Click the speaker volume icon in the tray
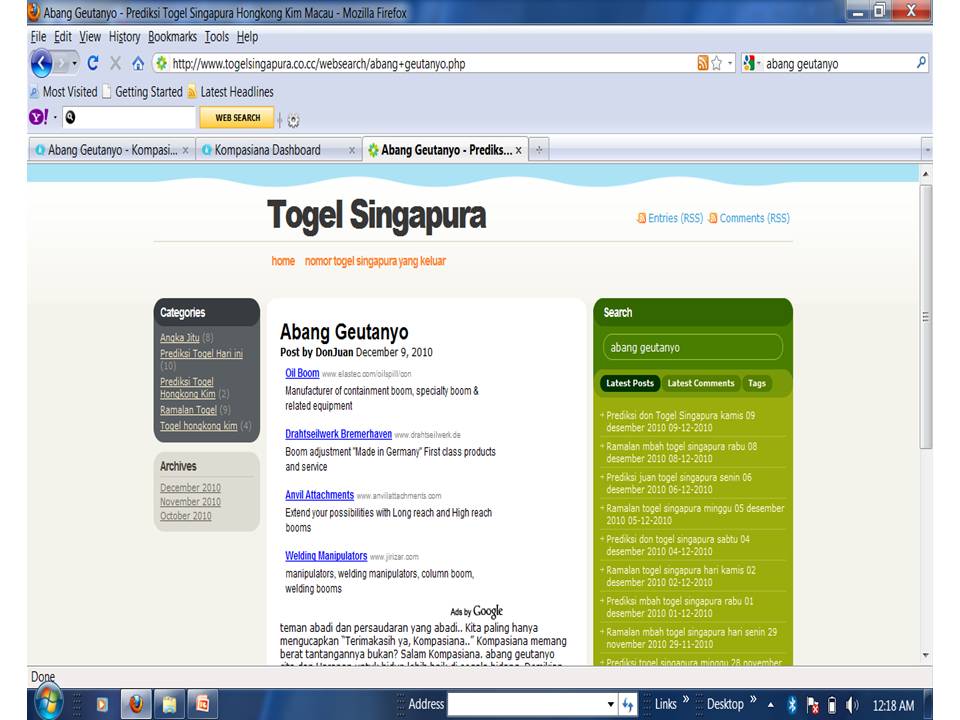Screen dimensions: 960x720 [x=851, y=704]
